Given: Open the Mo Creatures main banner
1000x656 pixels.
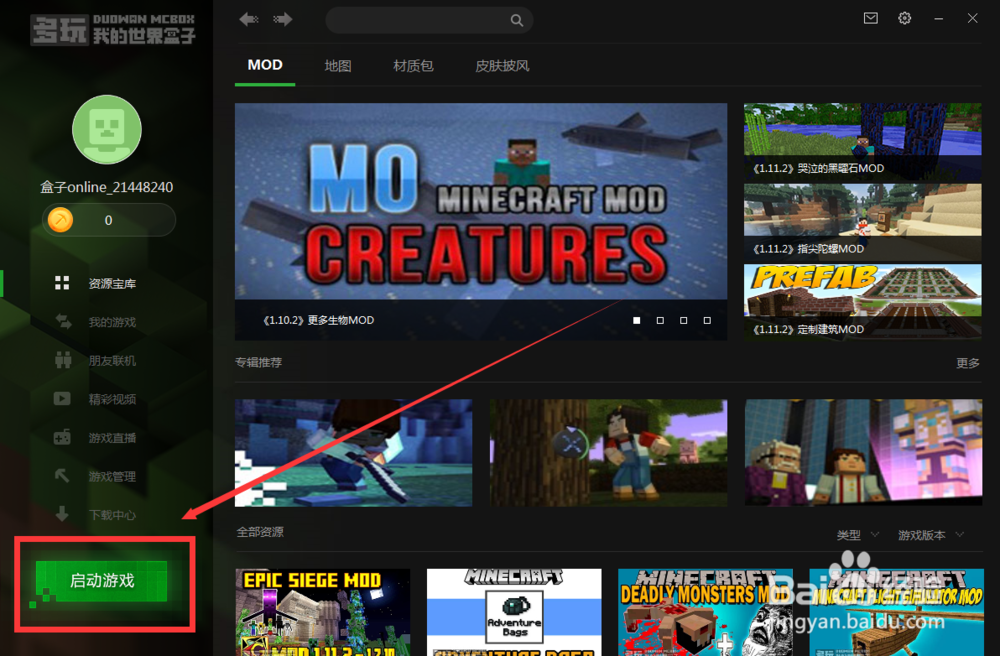Looking at the screenshot, I should point(481,221).
